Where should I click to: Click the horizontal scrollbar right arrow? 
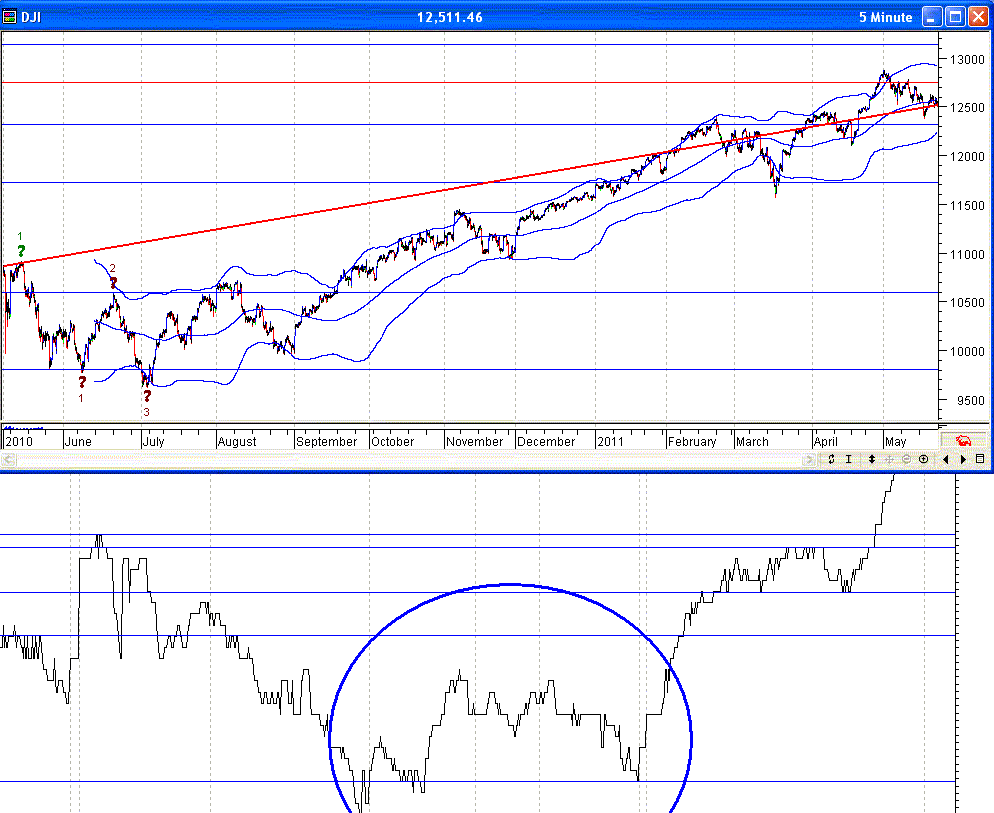click(x=808, y=460)
